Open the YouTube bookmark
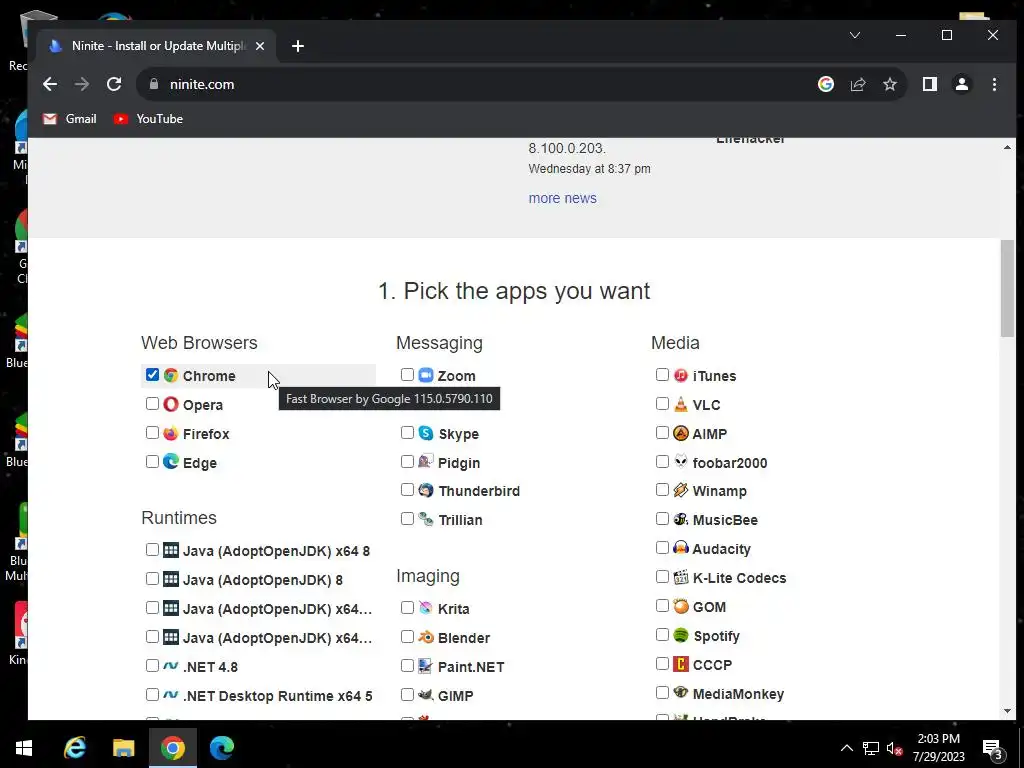Image resolution: width=1024 pixels, height=768 pixels. click(148, 119)
